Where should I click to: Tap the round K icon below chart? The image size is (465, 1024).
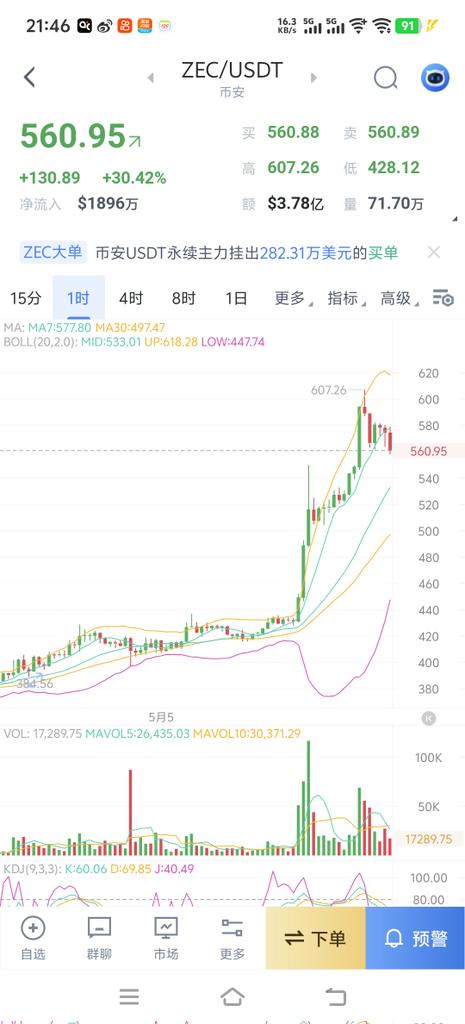[428, 718]
